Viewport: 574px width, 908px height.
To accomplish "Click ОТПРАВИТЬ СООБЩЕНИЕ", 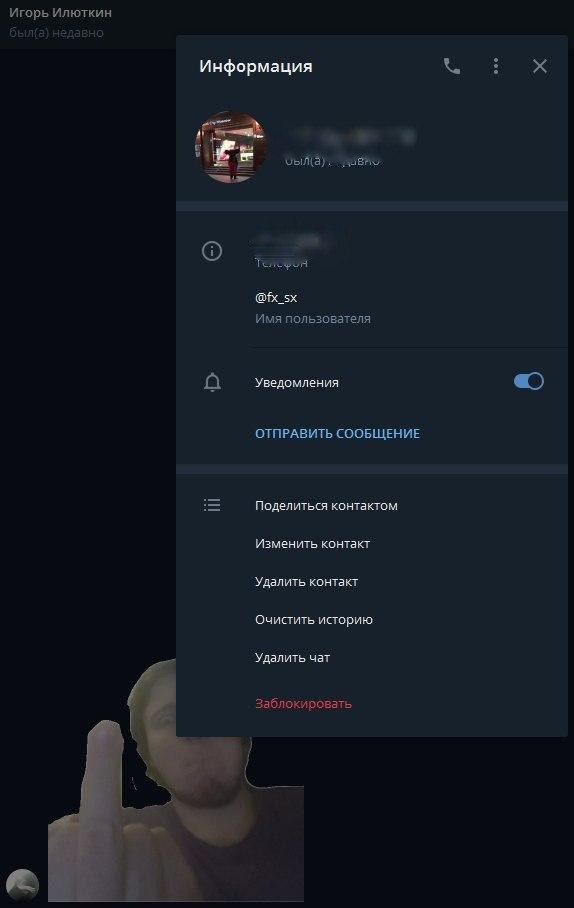I will coord(338,434).
